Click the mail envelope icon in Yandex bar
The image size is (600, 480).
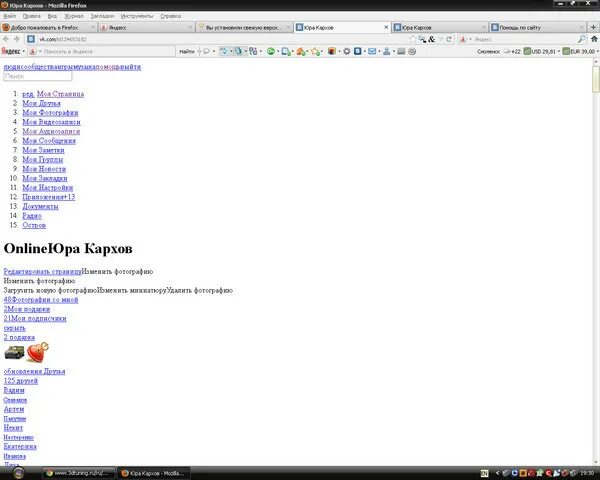[372, 51]
